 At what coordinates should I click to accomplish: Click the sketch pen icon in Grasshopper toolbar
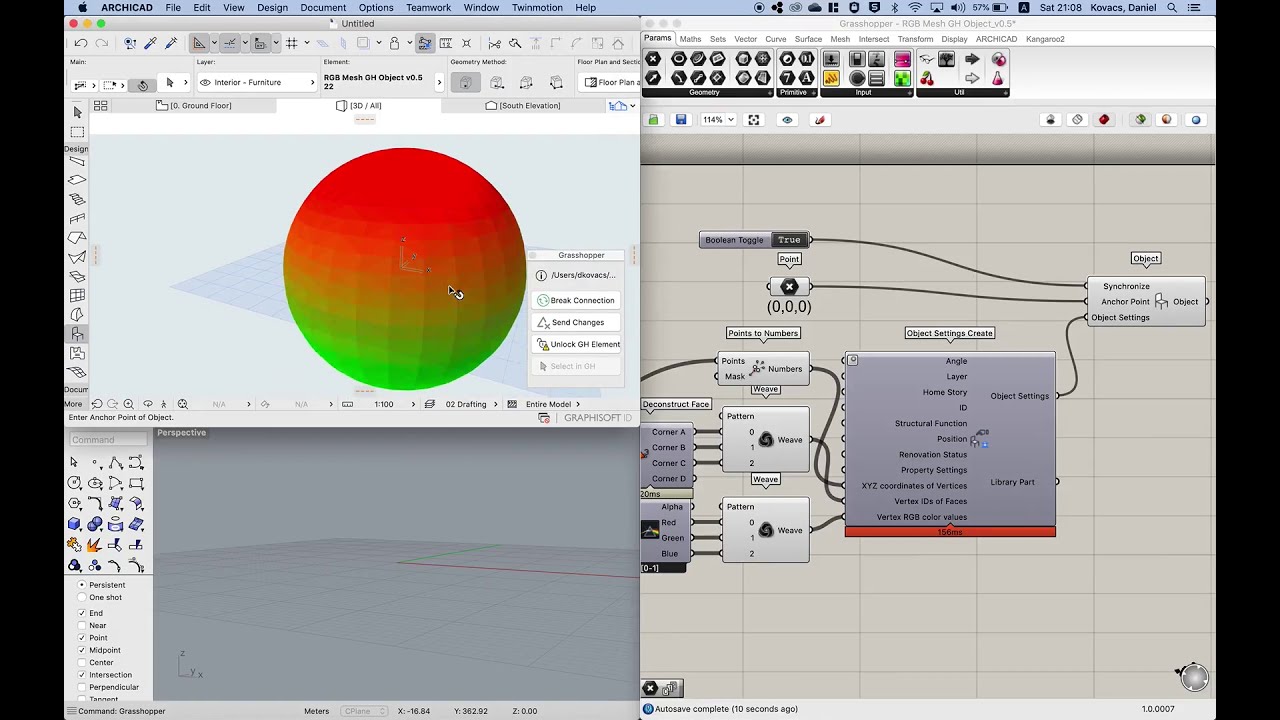click(x=820, y=120)
